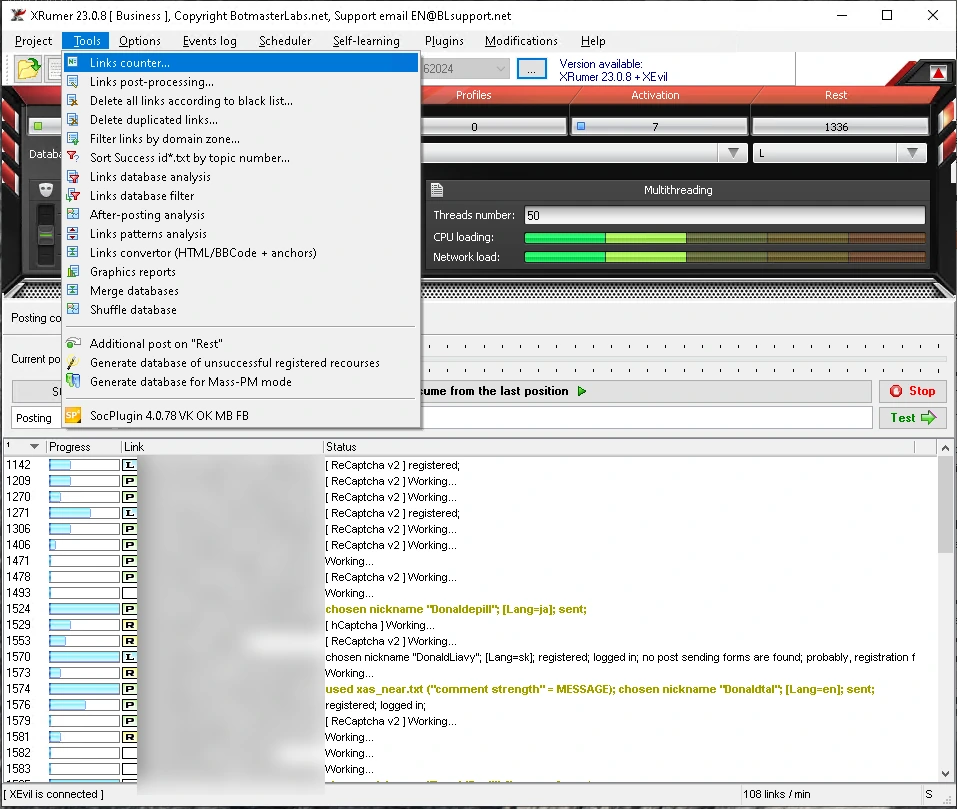This screenshot has height=809, width=957.
Task: Click the Links post-processing icon
Action: [73, 81]
